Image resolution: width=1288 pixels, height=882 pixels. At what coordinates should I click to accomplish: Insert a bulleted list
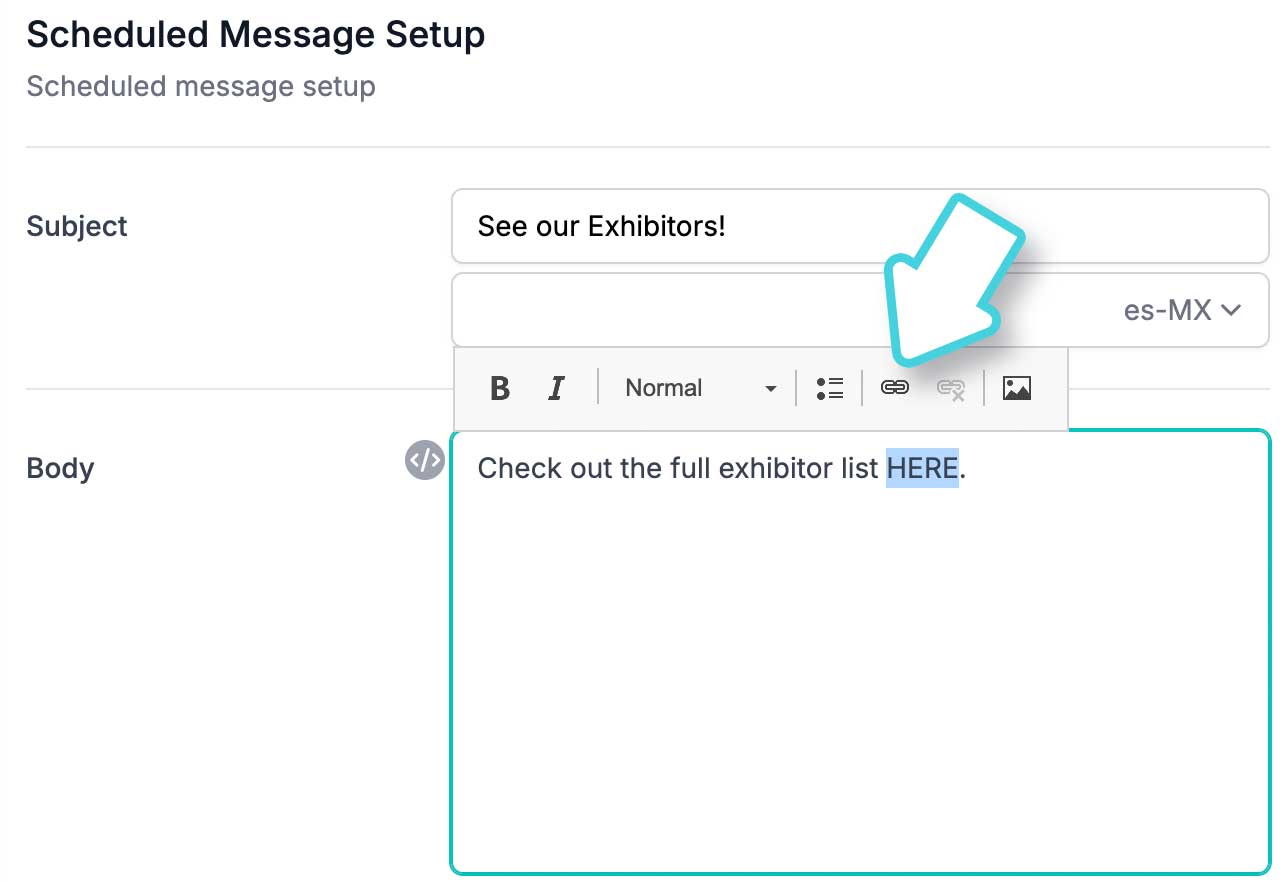click(x=830, y=388)
